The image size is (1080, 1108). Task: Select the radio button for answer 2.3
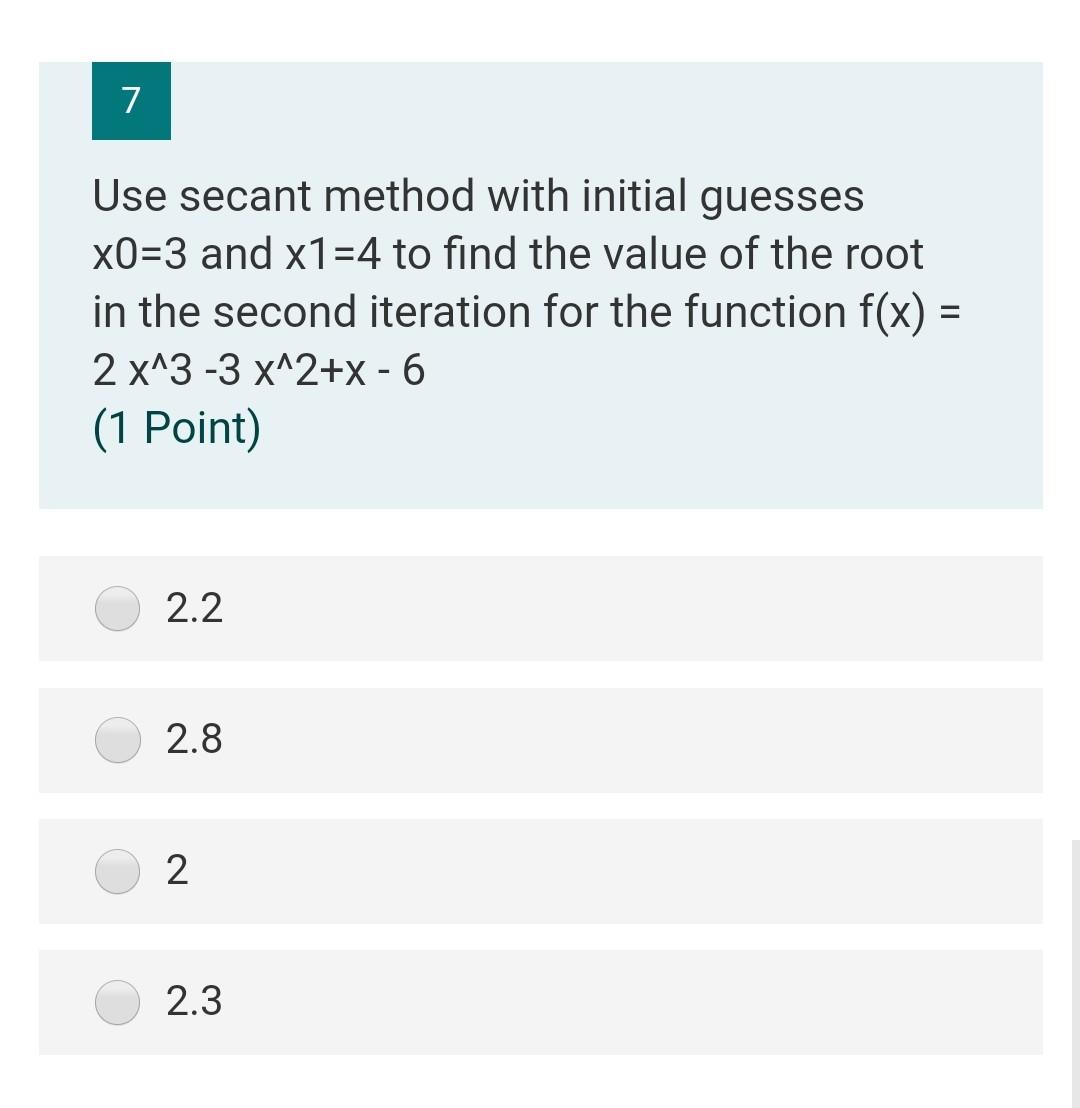pyautogui.click(x=117, y=1003)
